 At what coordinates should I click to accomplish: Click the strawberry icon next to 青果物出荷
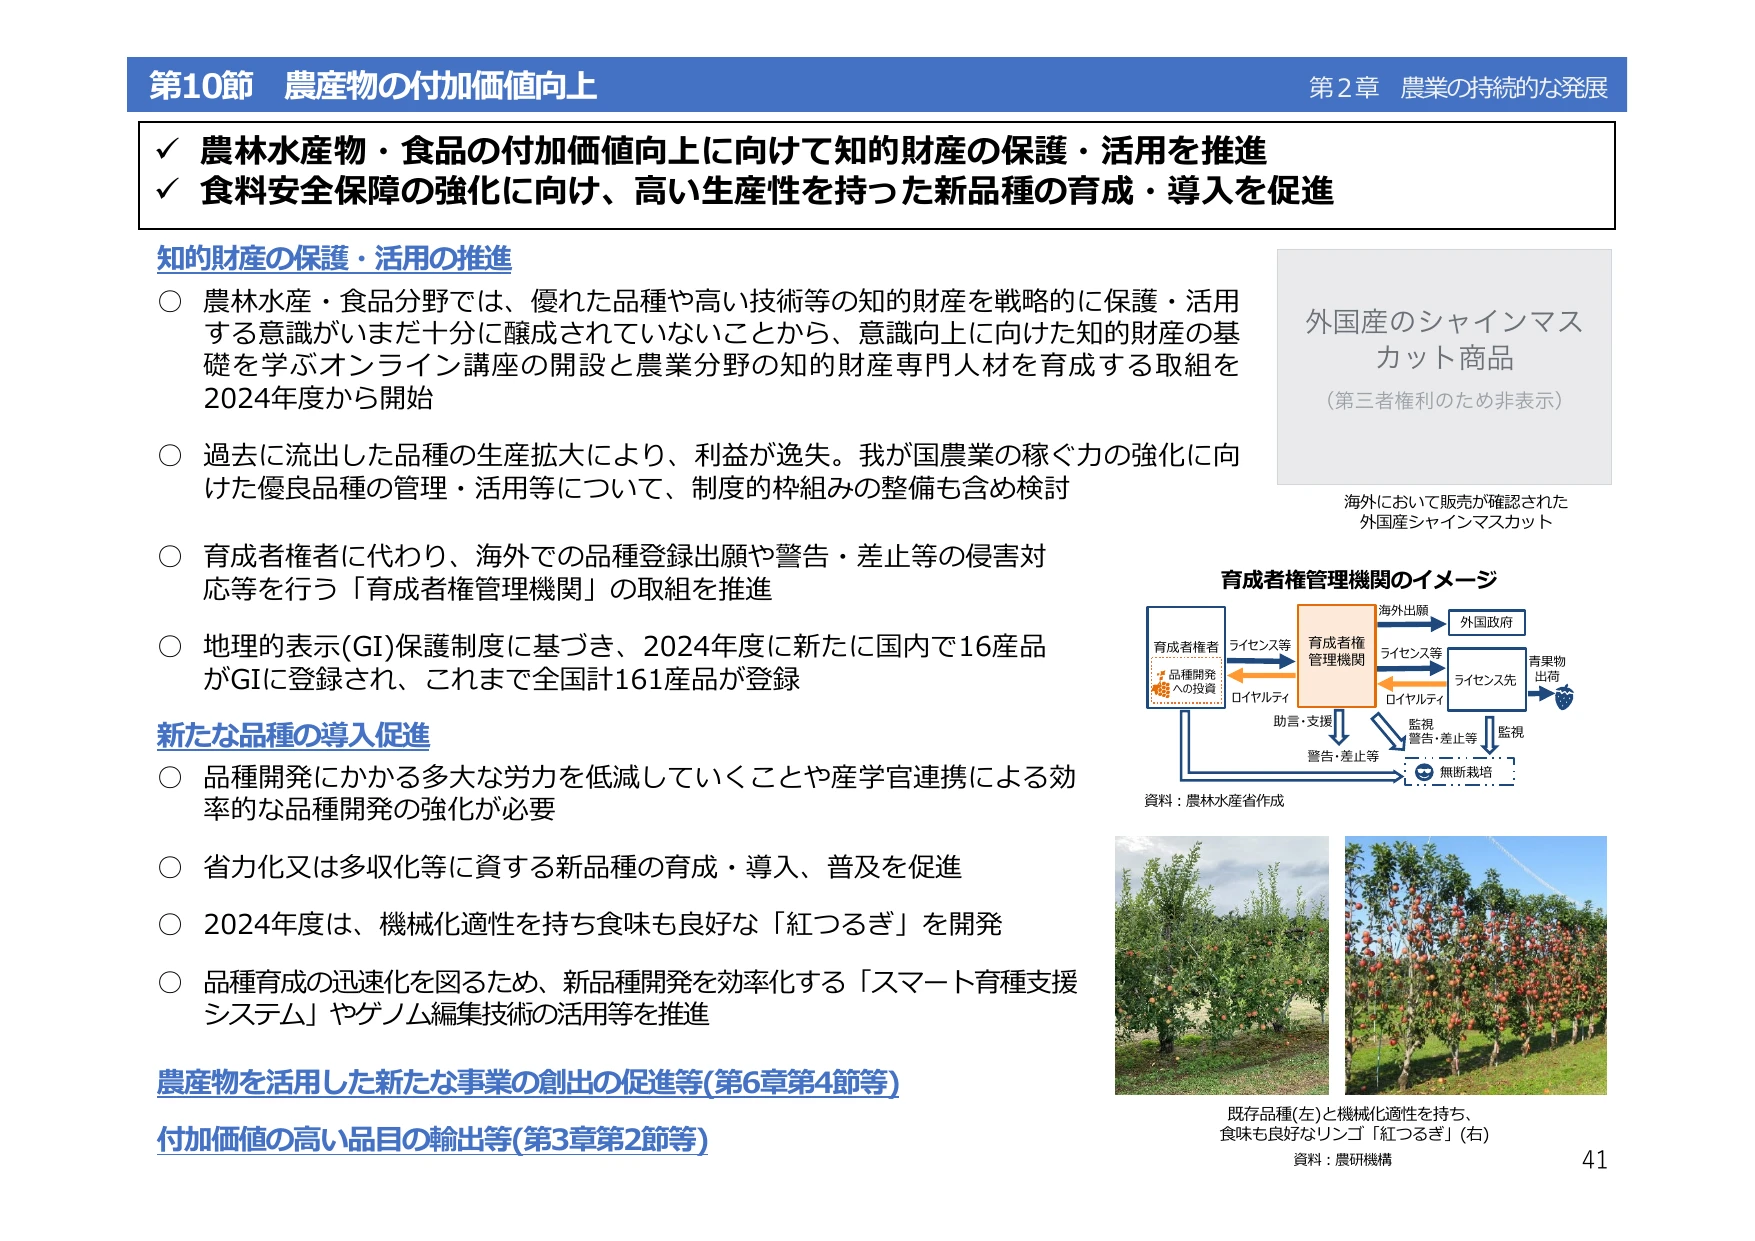click(x=1564, y=697)
